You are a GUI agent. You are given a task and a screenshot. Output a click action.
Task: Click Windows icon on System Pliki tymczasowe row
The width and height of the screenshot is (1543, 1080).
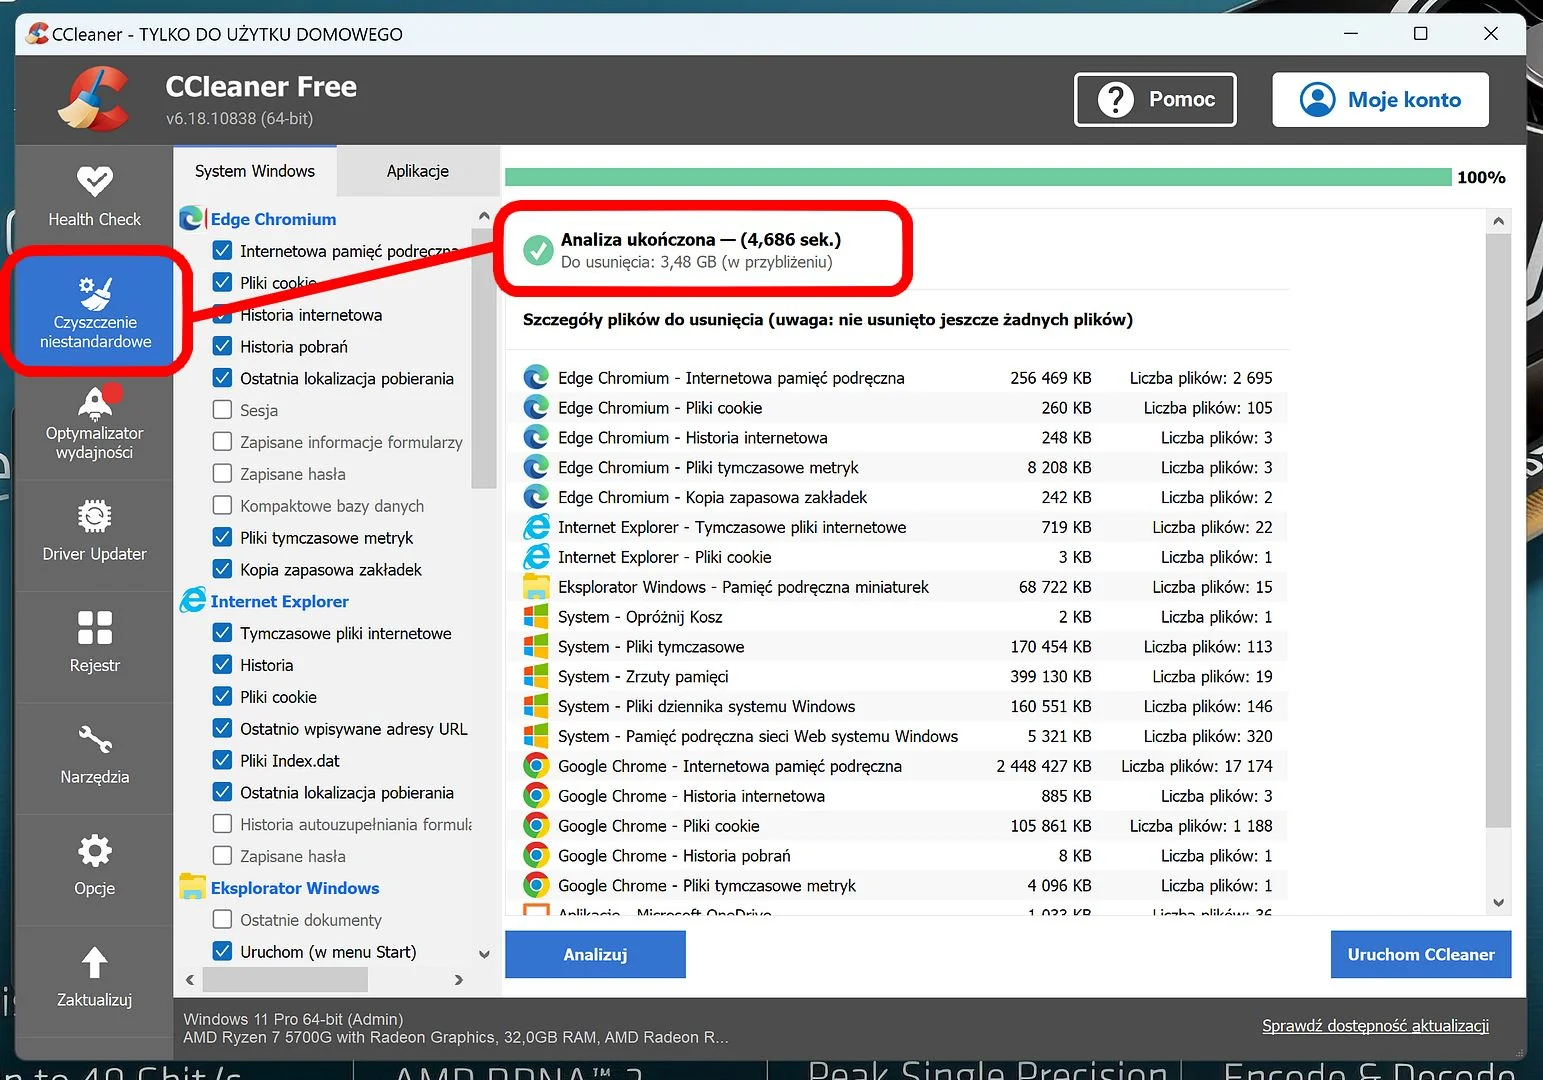[x=536, y=647]
